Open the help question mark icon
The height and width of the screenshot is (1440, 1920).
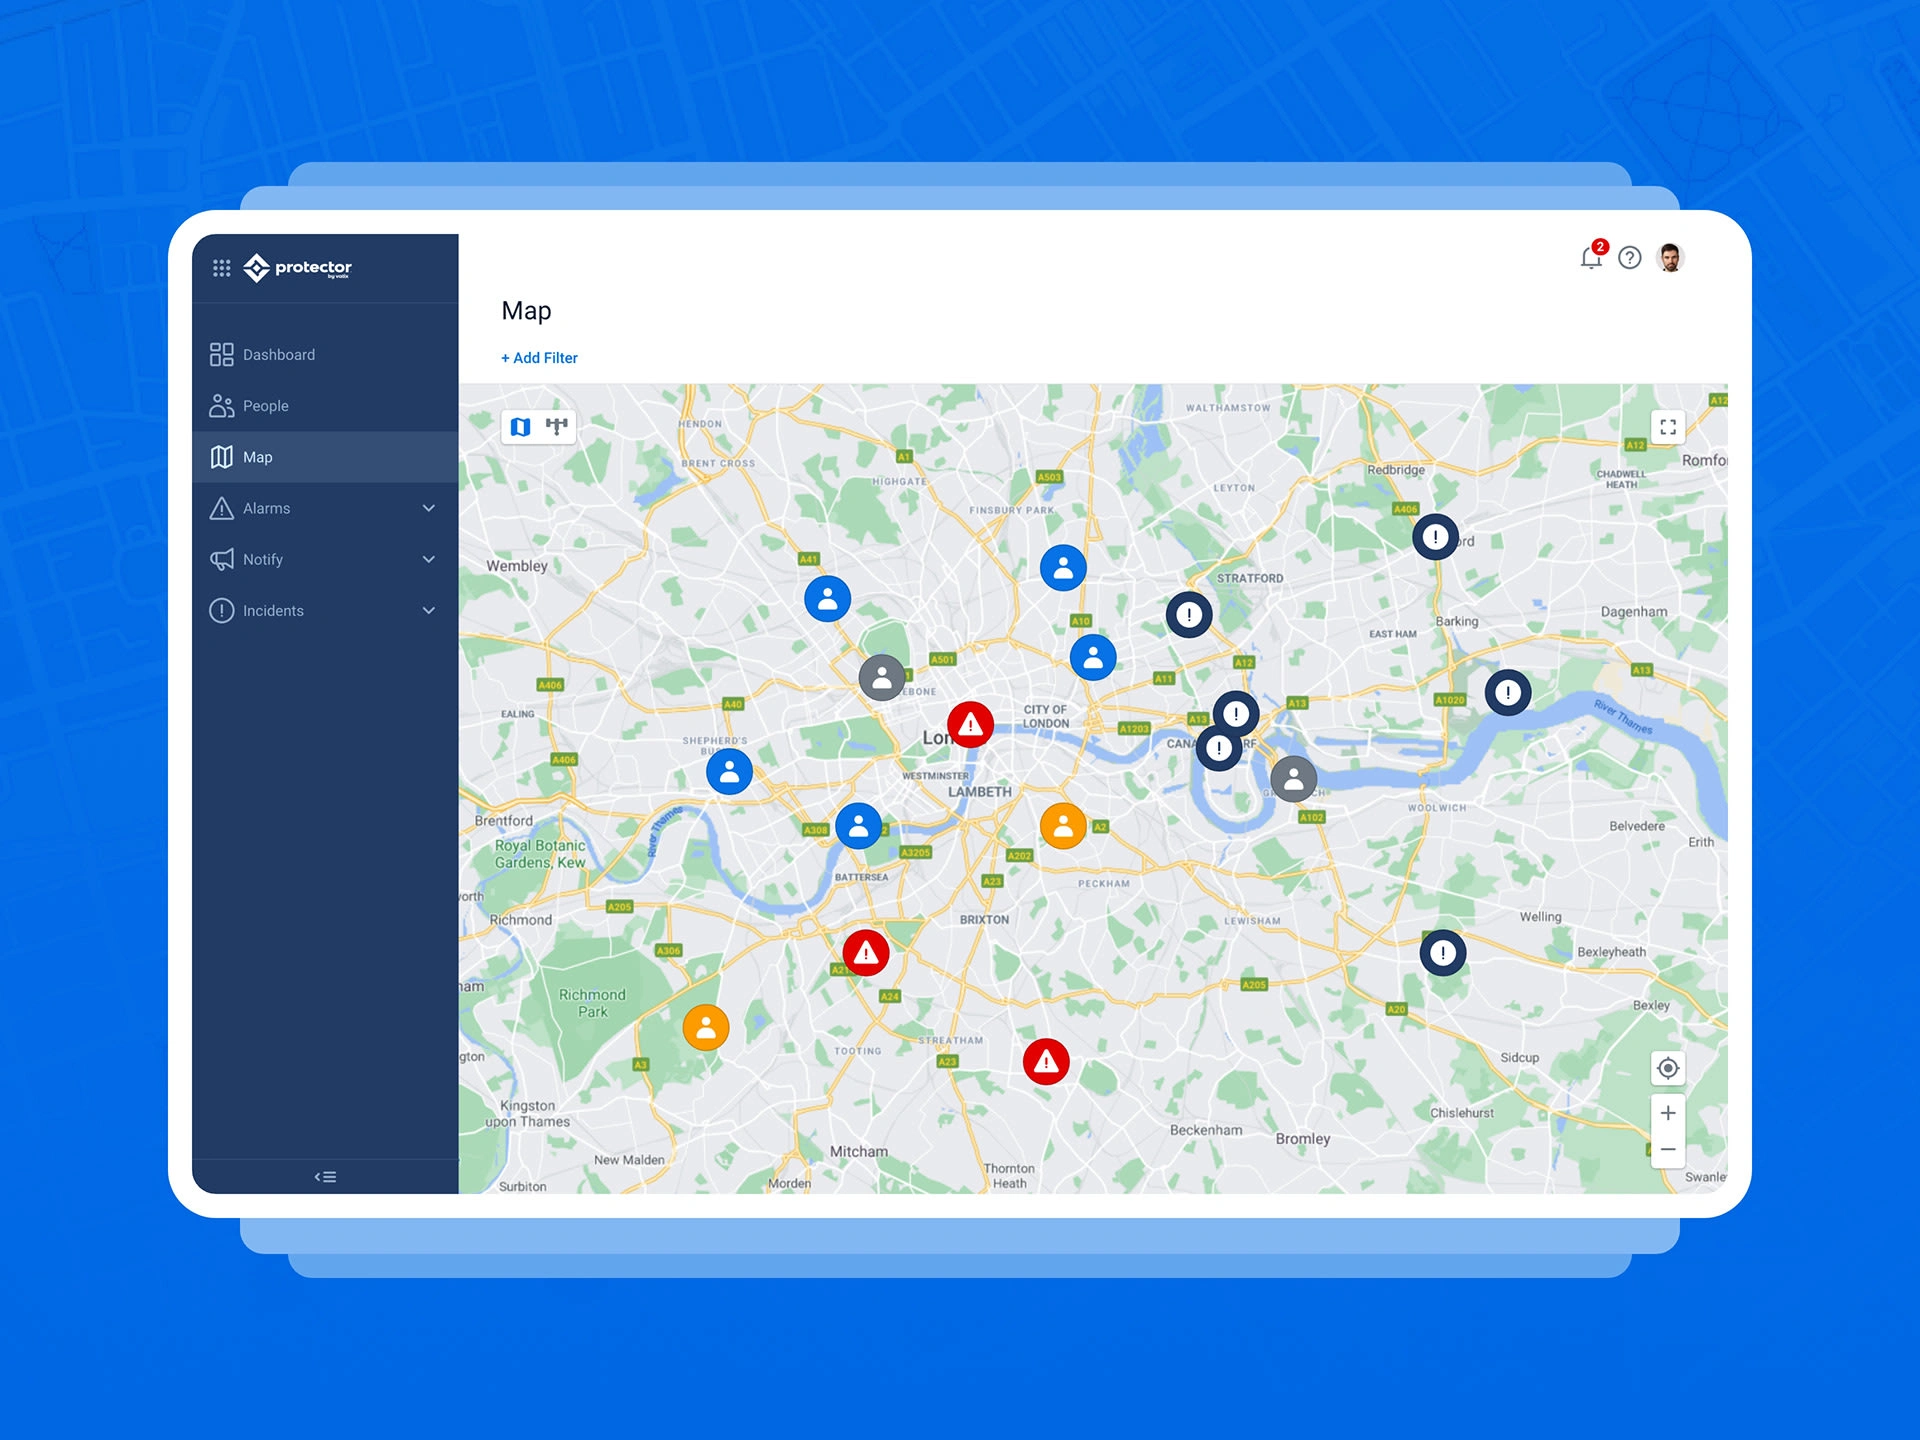[x=1630, y=259]
